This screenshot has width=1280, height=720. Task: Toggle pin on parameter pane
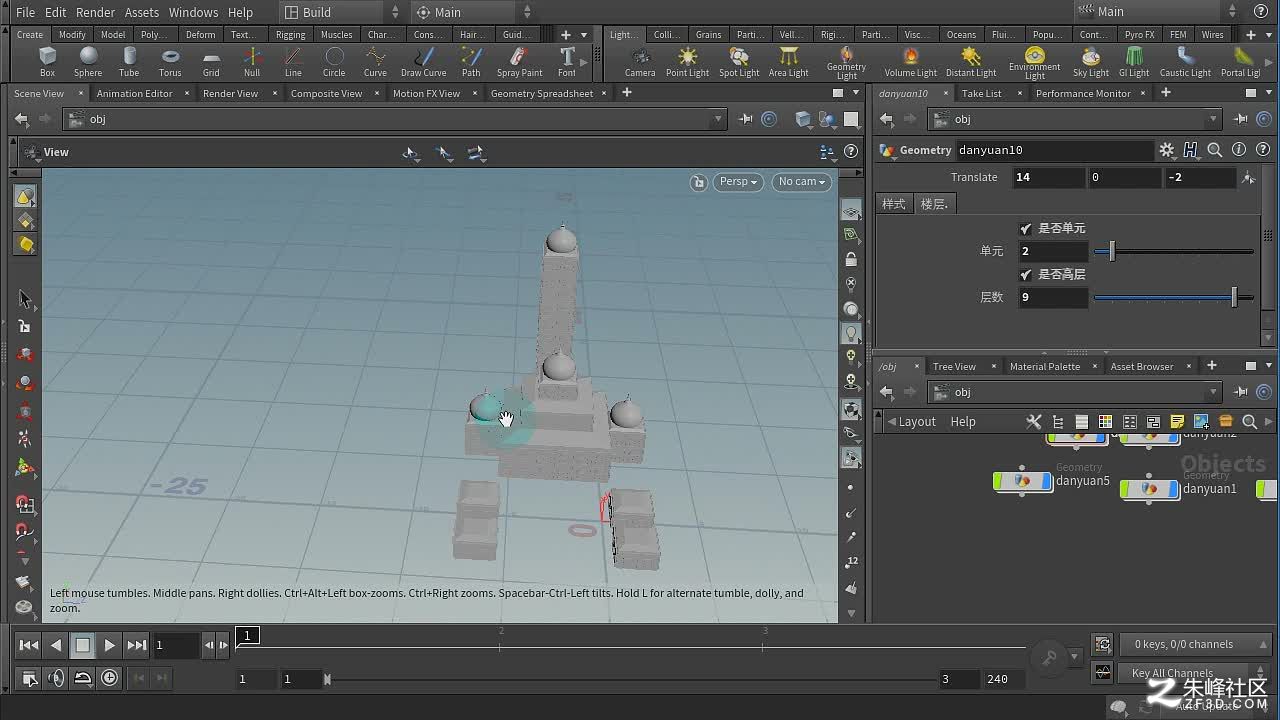1241,119
